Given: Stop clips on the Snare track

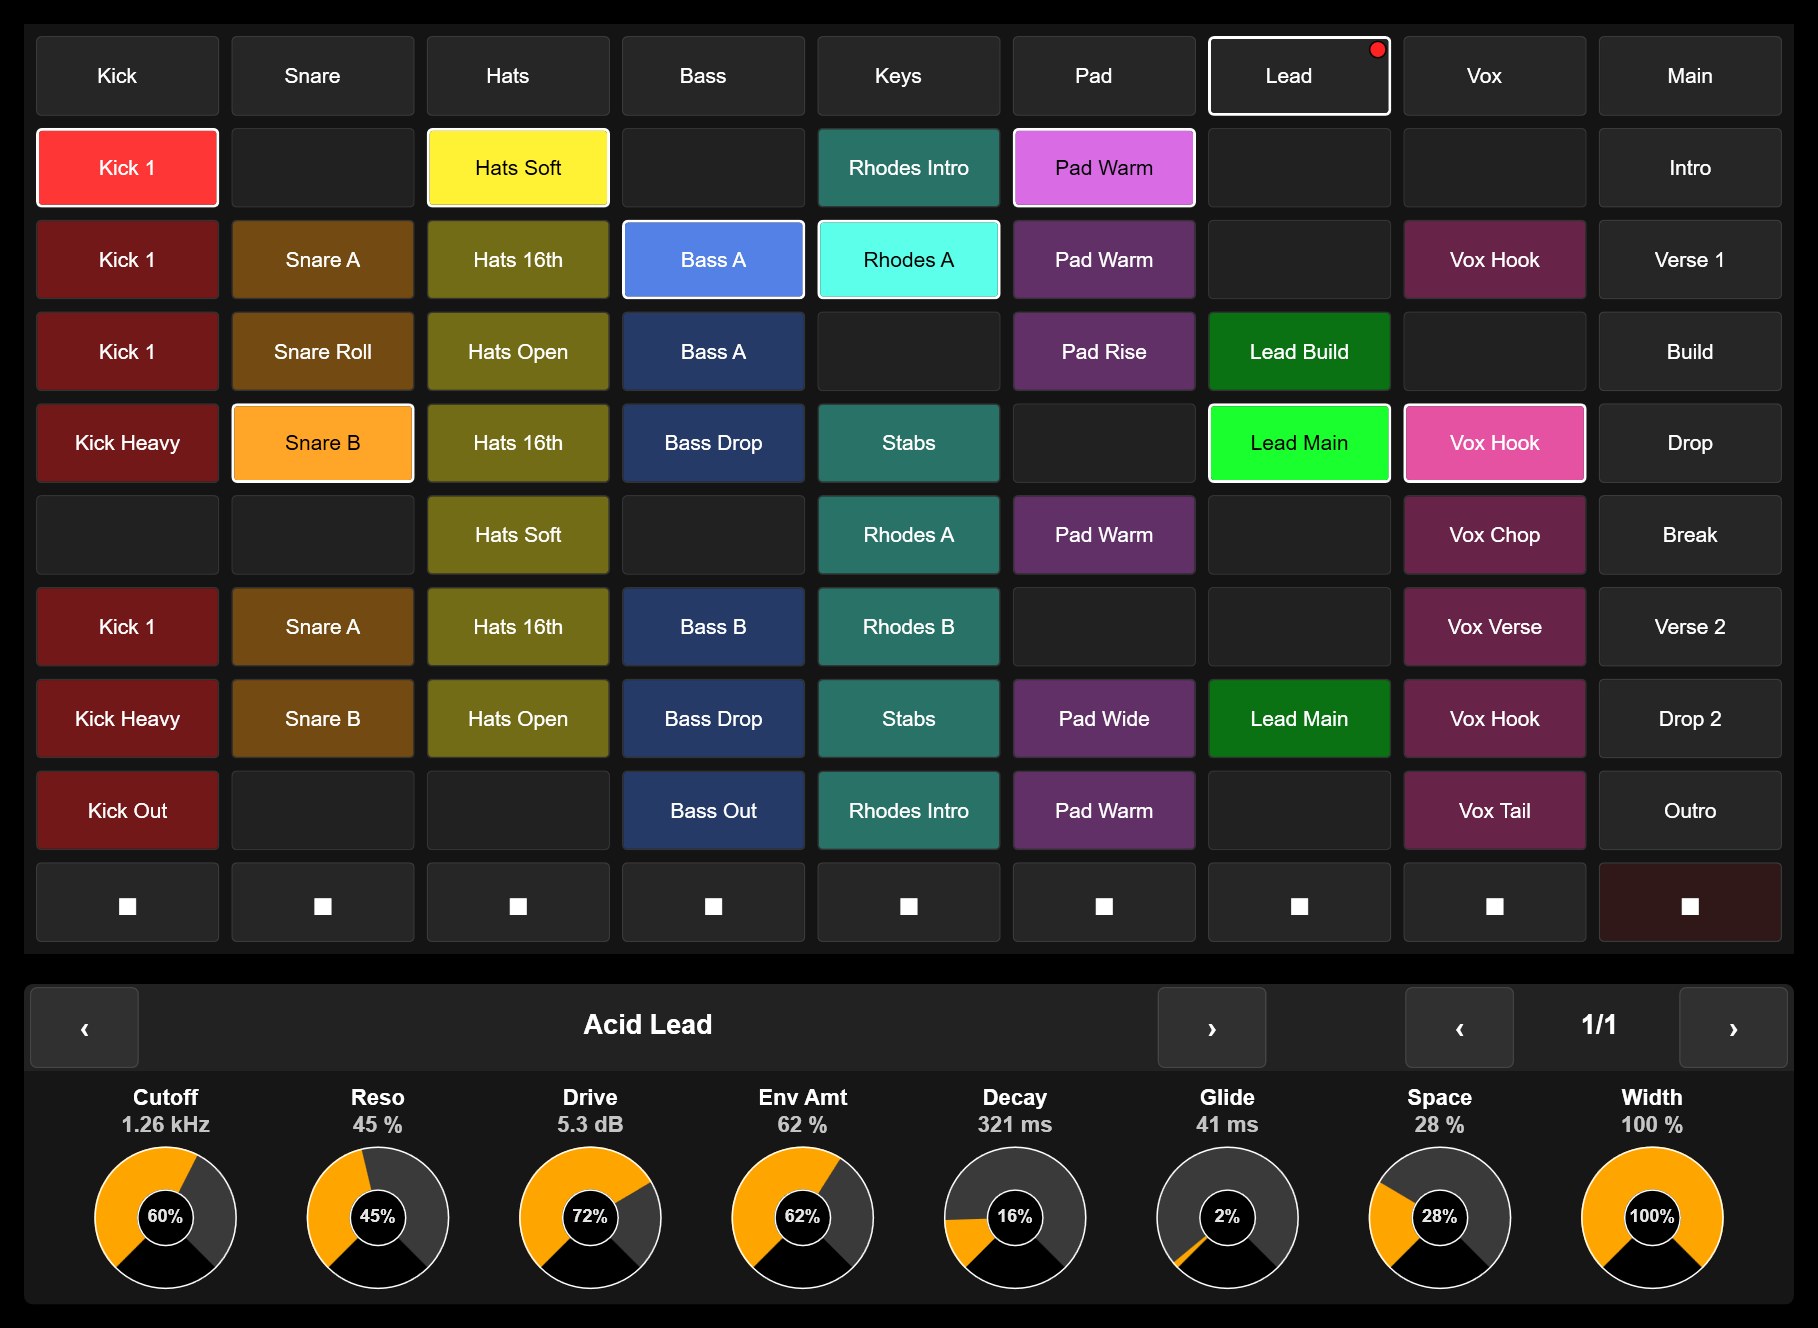Looking at the screenshot, I should 322,902.
